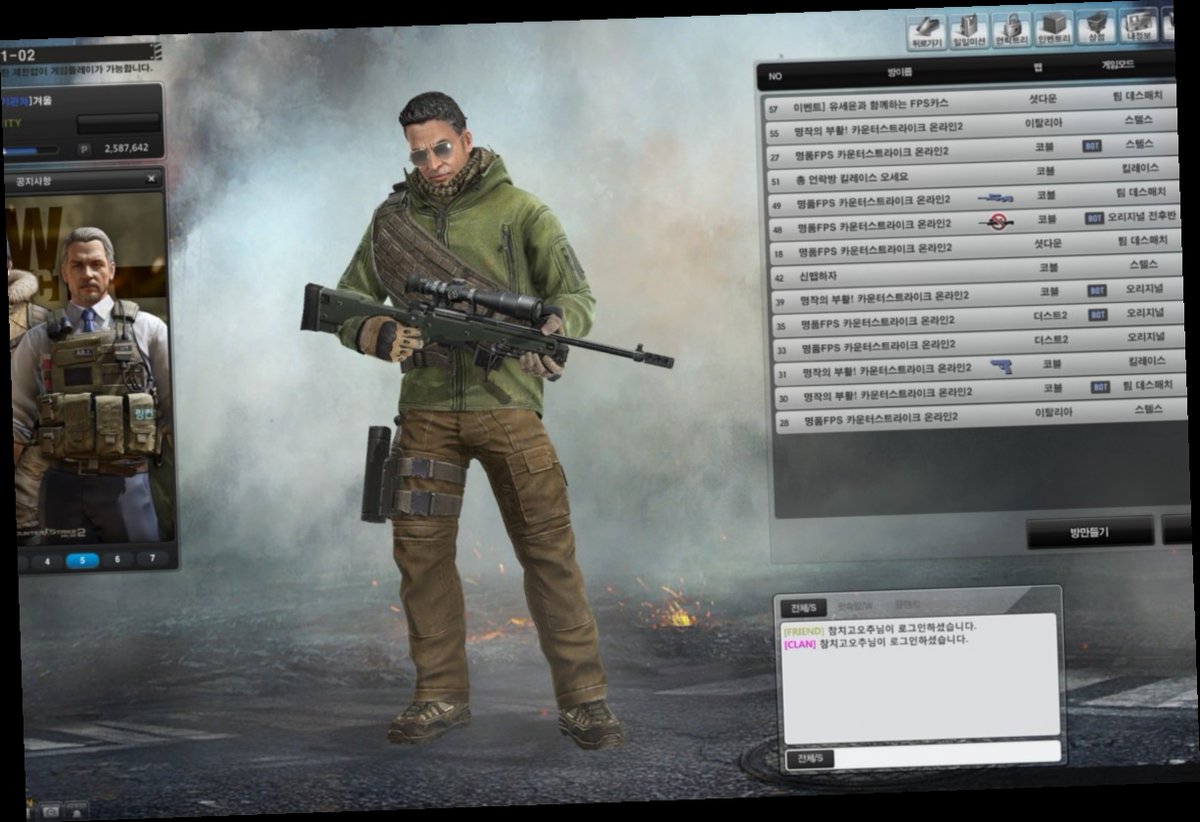Image resolution: width=1200 pixels, height=822 pixels.
Task: Click the sniper rifle icon in room 49
Action: pos(996,198)
